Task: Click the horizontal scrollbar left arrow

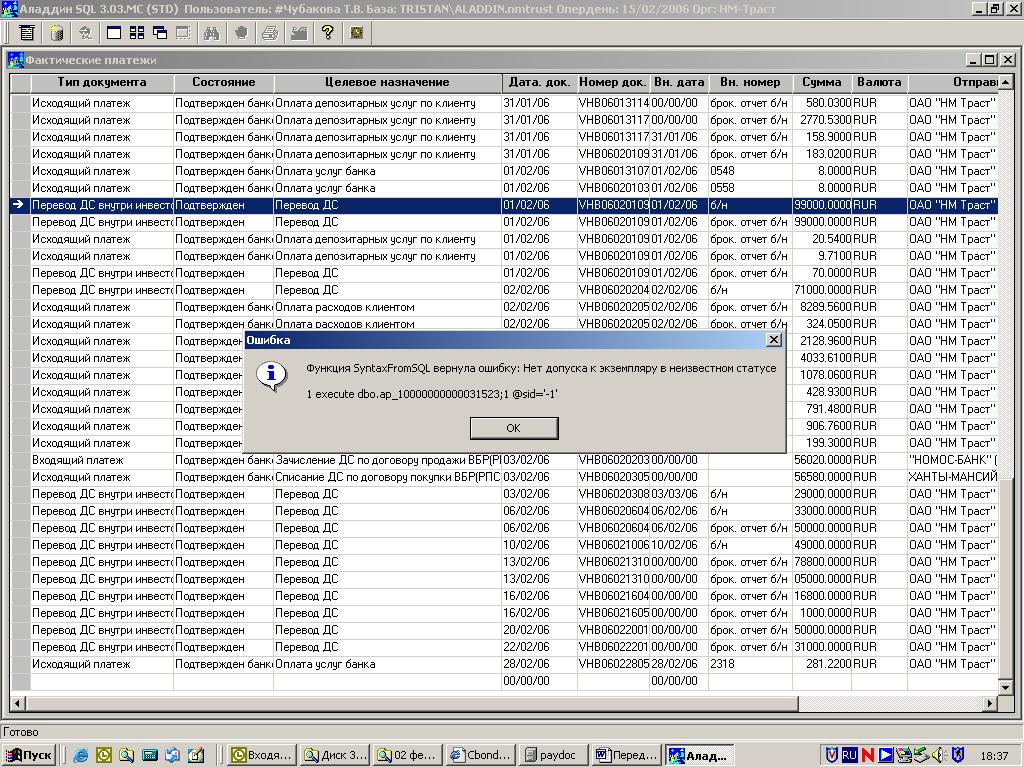Action: pos(18,703)
